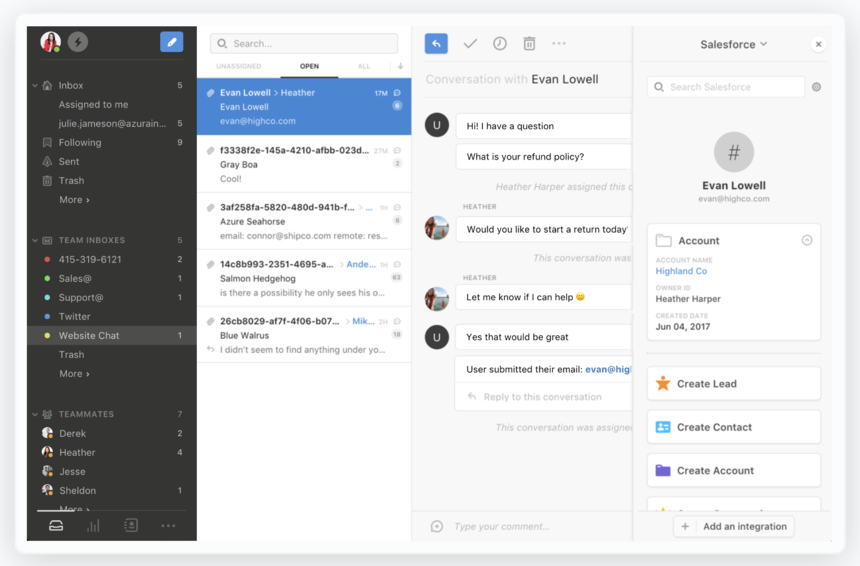Mark conversation done with checkmark icon

coord(470,43)
